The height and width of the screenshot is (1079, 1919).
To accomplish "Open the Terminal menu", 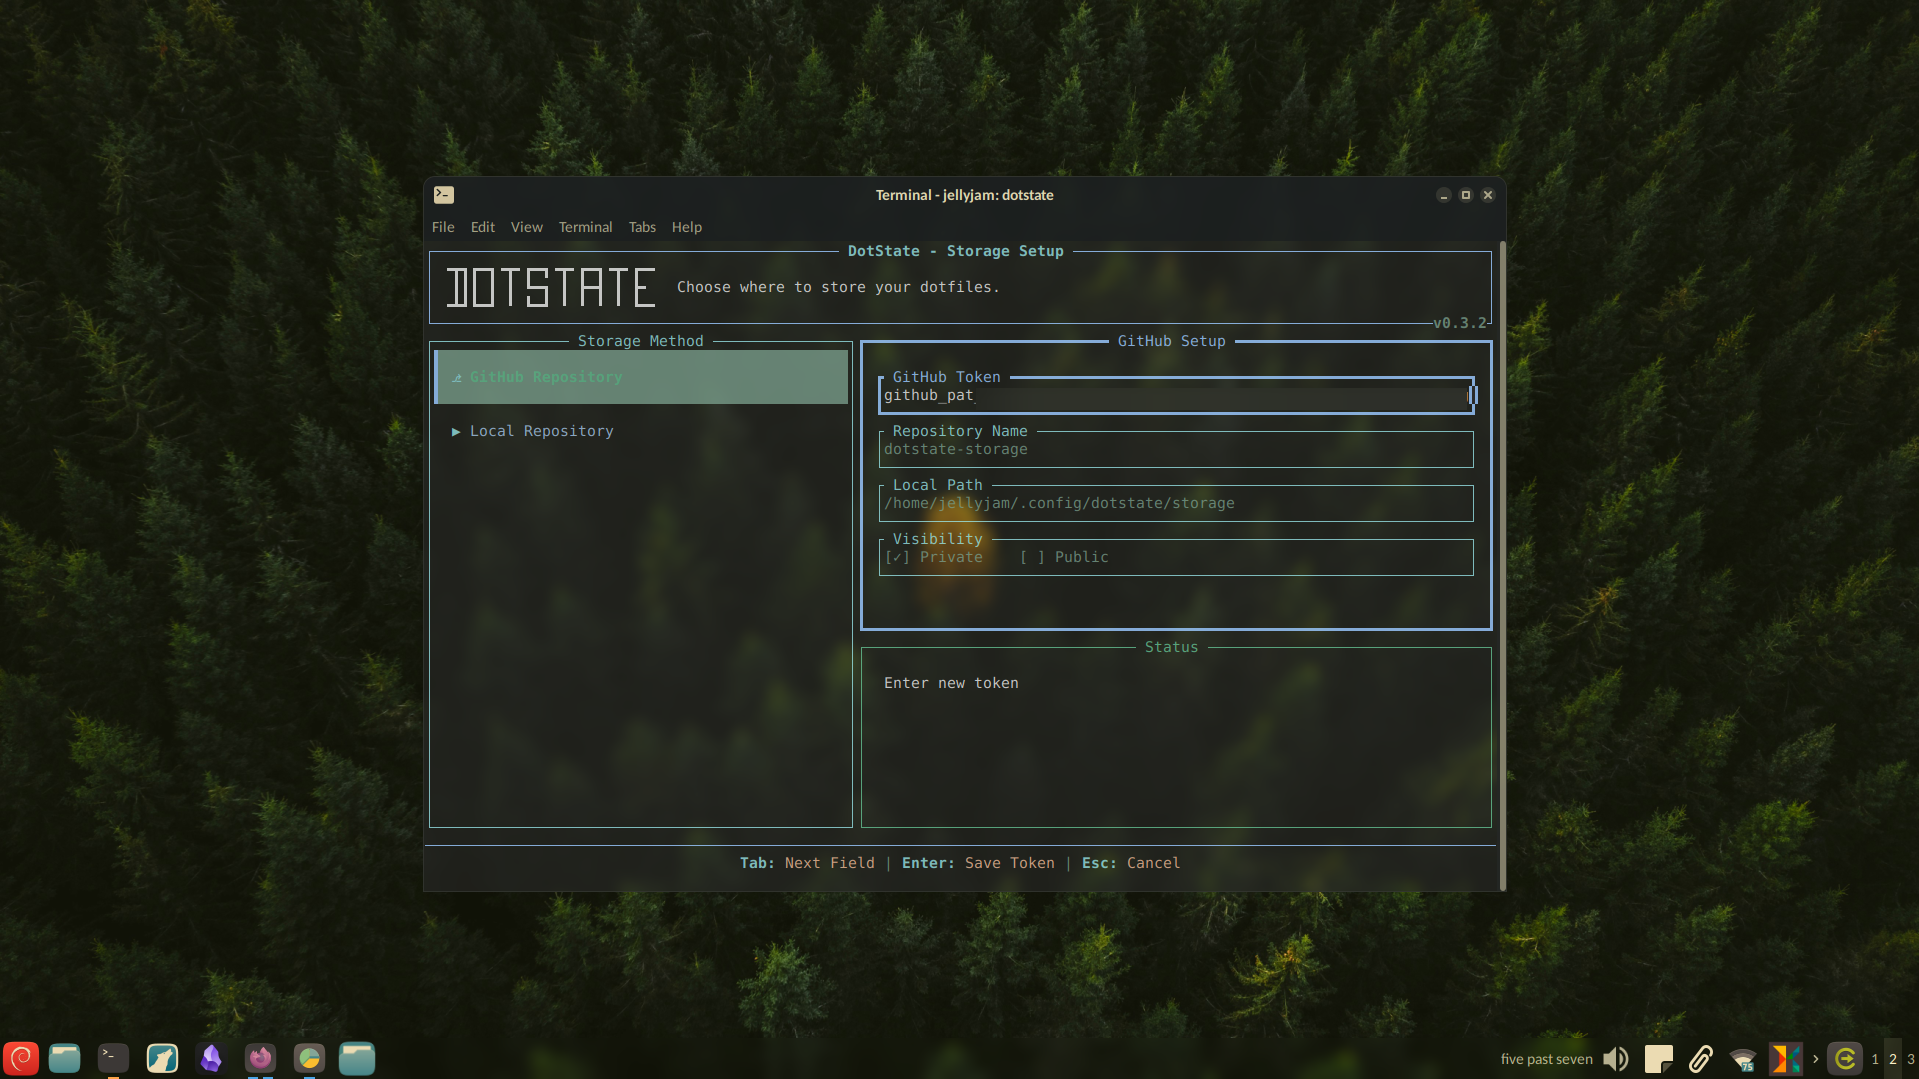I will tap(586, 227).
